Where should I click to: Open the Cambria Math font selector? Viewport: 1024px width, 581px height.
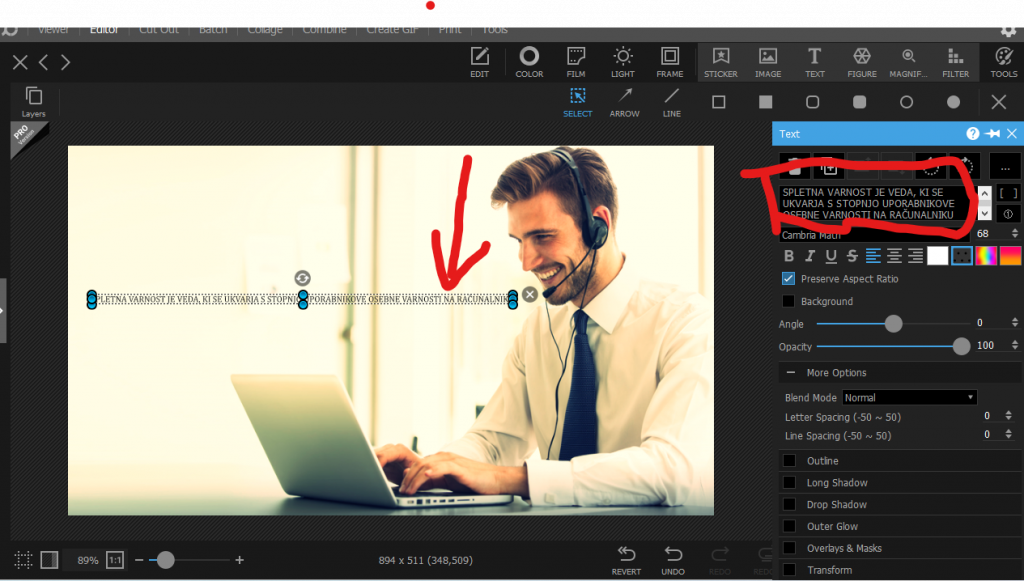874,234
